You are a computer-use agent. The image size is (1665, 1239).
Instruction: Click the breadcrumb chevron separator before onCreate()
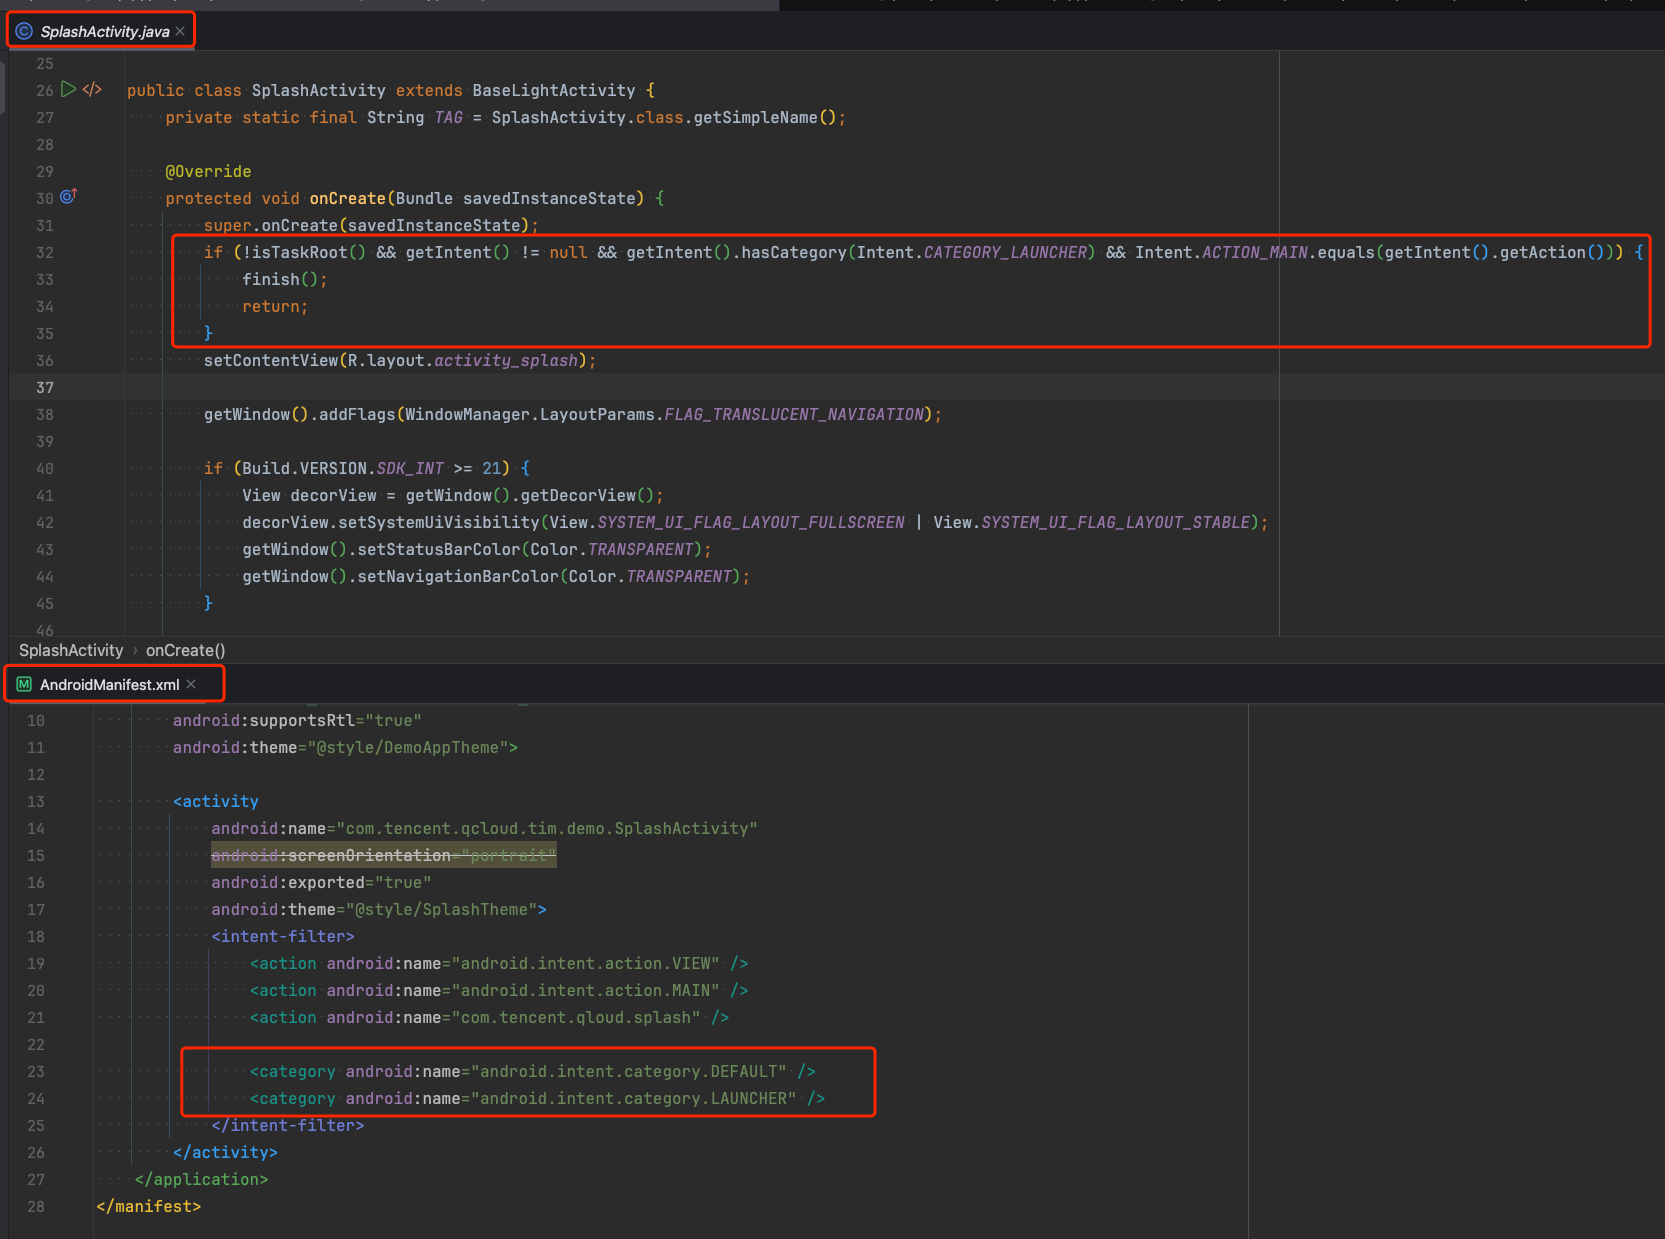(x=135, y=650)
